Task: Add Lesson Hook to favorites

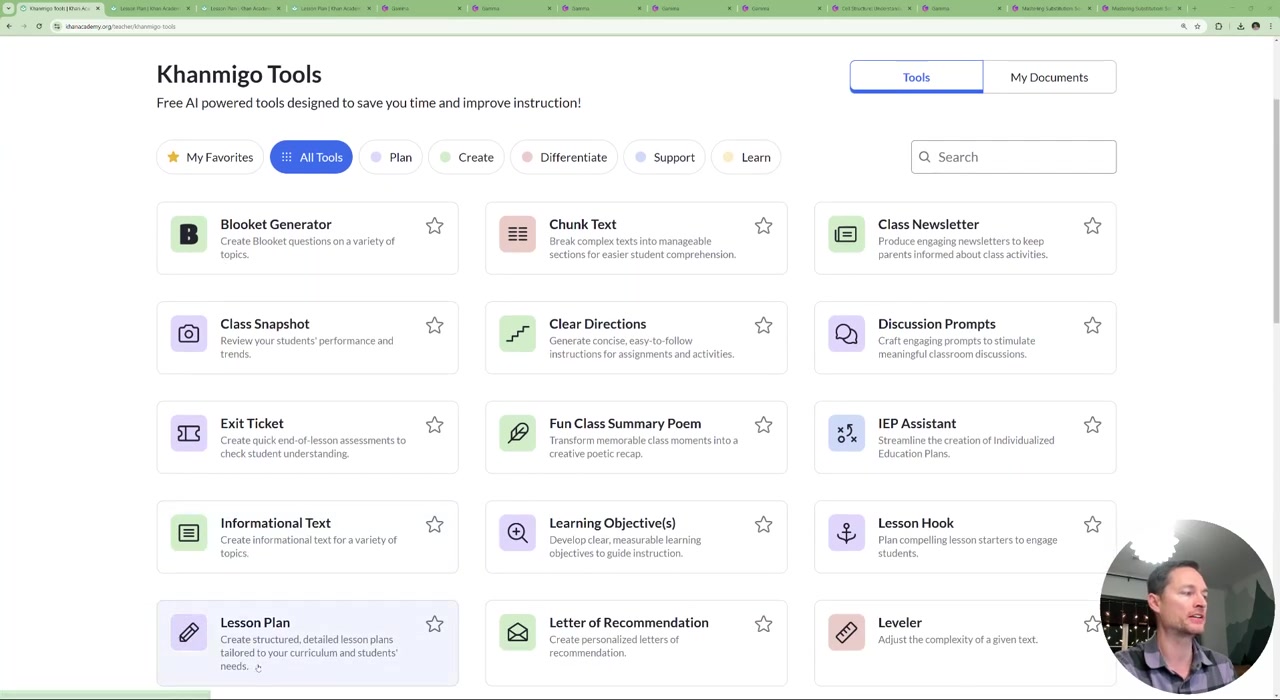Action: pos(1092,525)
